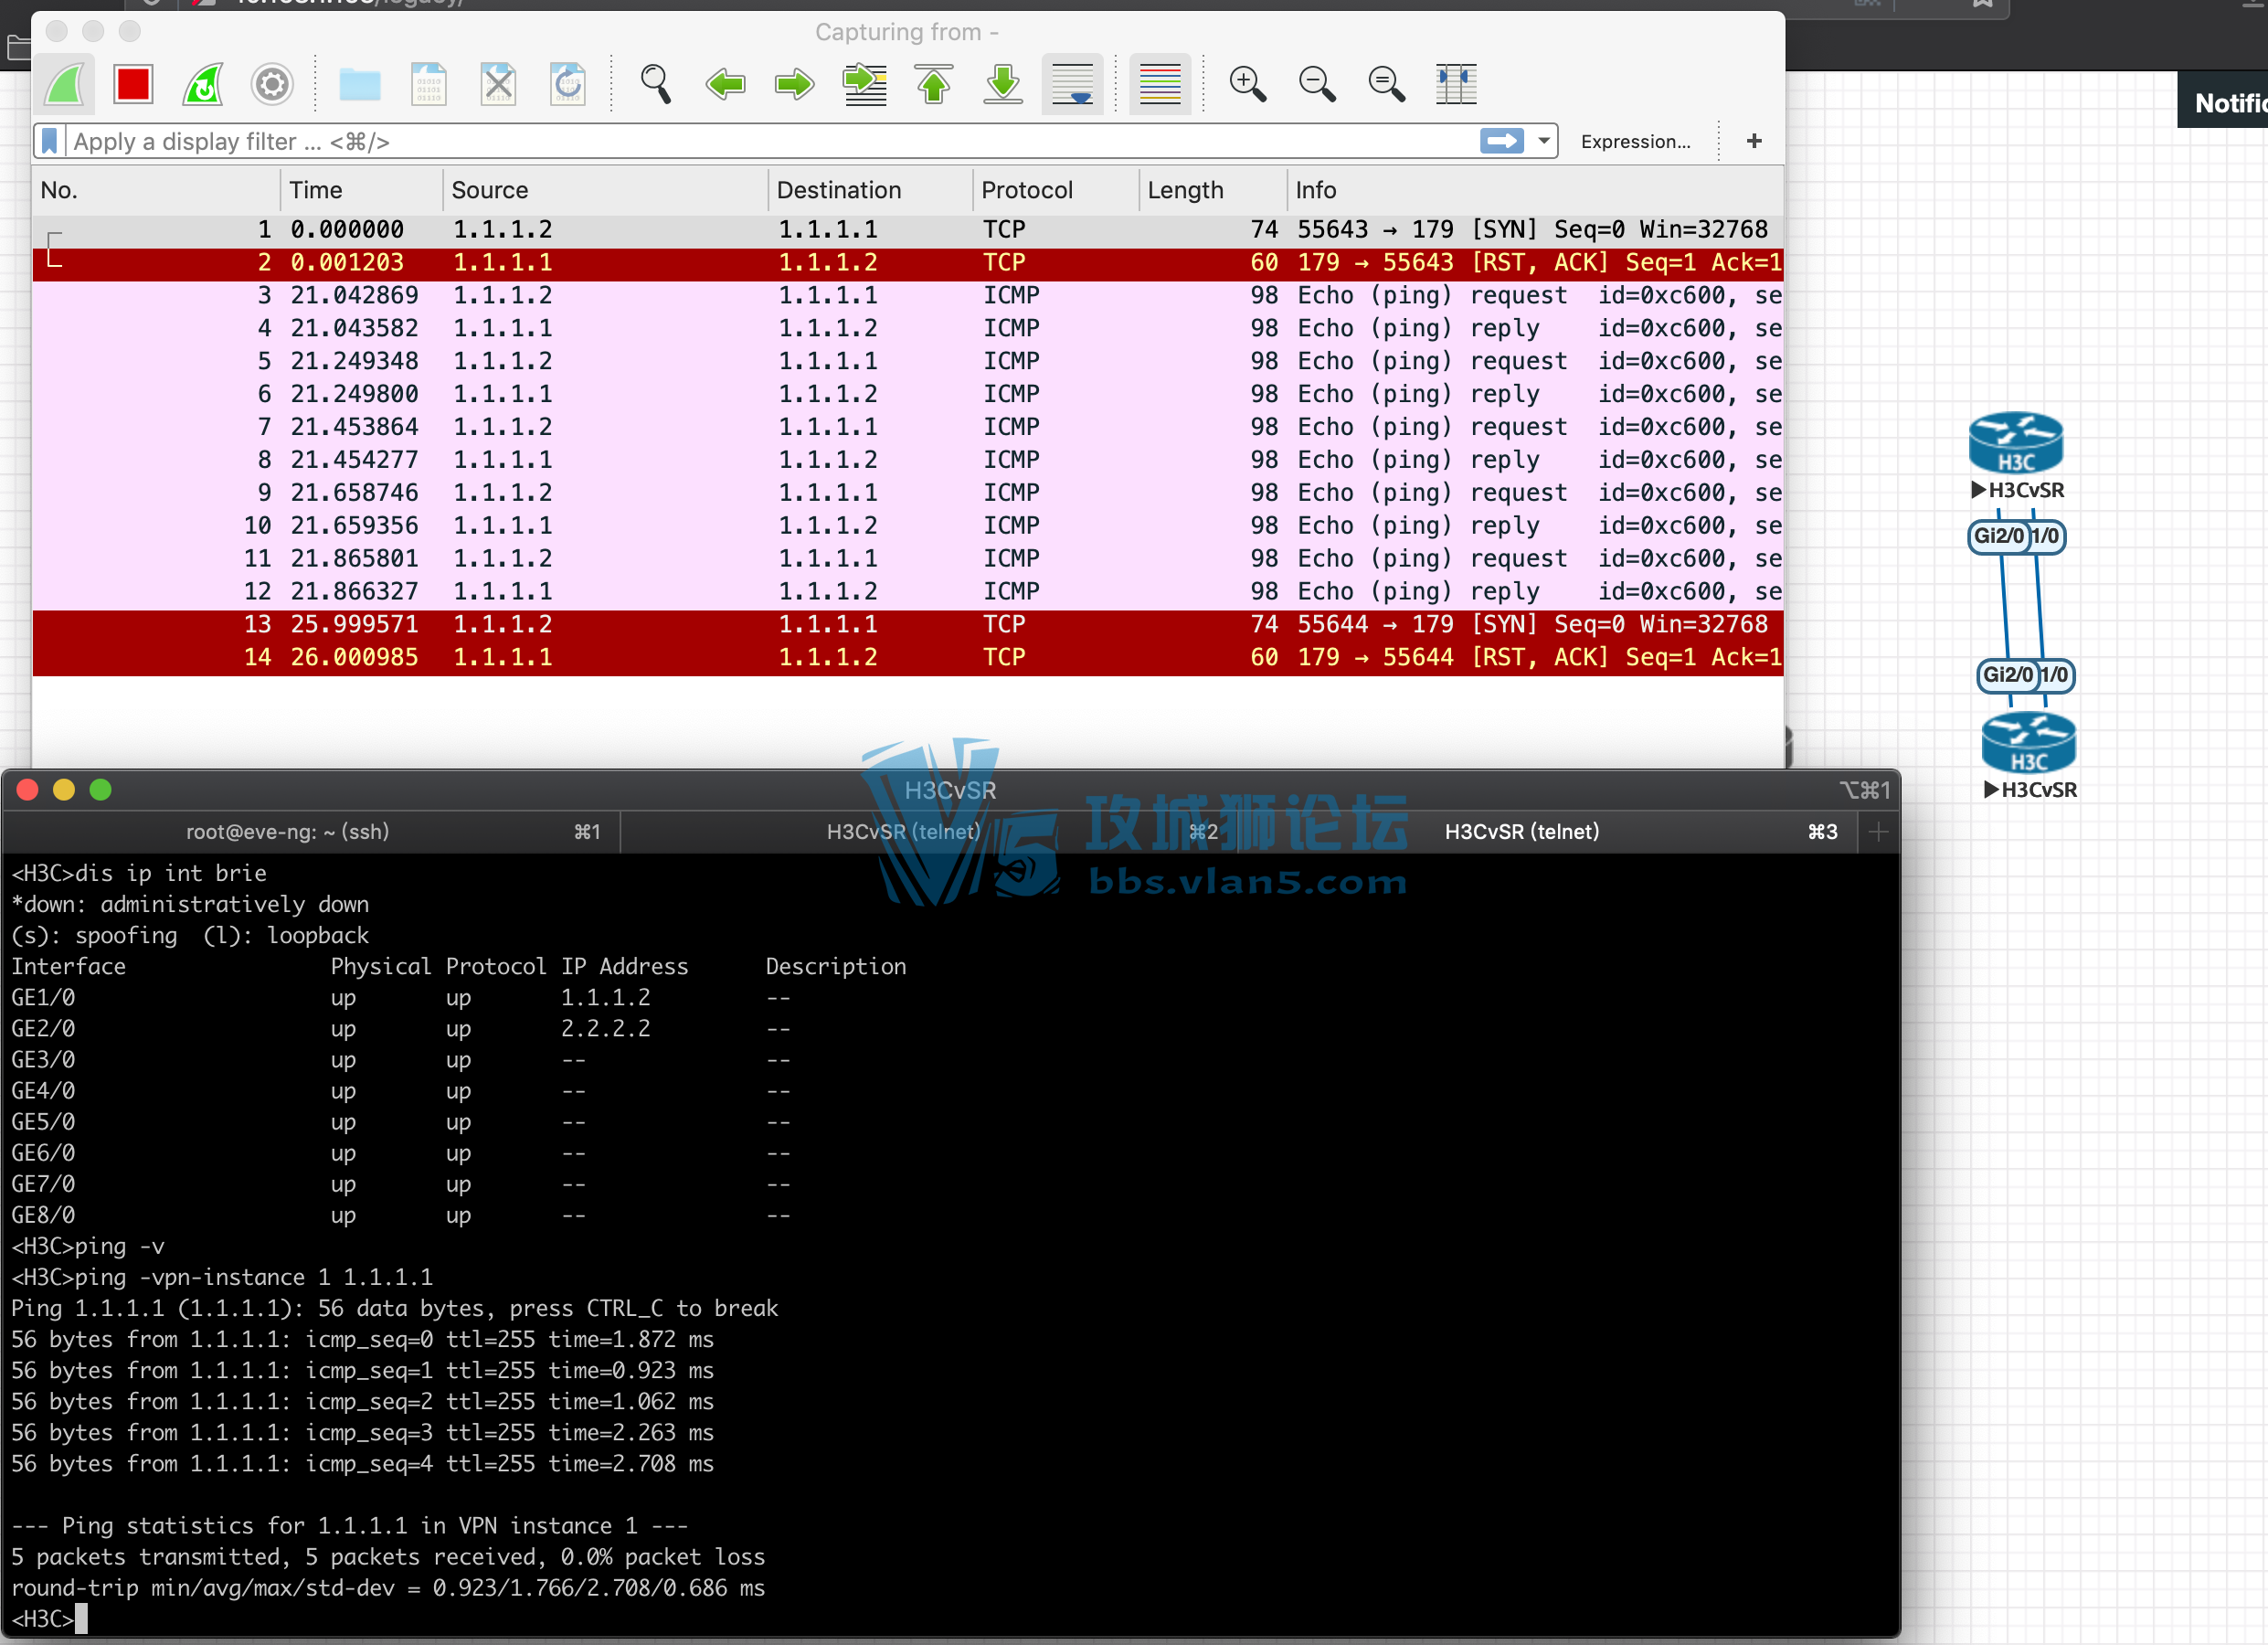Click the terminal window yellow minimize button
Viewport: 2268px width, 1645px height.
(64, 790)
